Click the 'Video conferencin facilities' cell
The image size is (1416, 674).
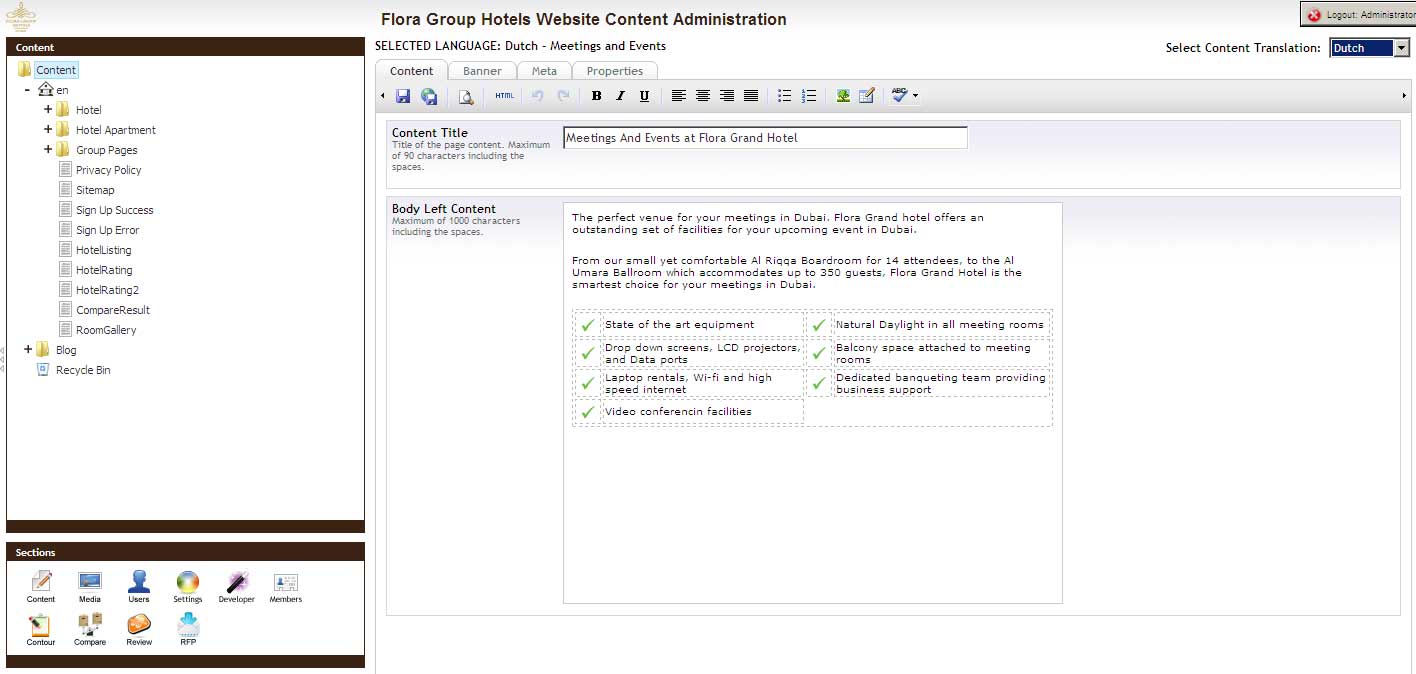[x=703, y=411]
